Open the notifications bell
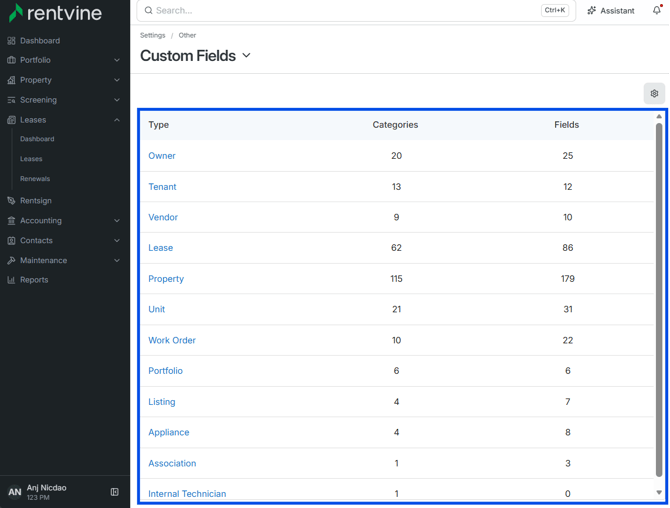670x508 pixels. pyautogui.click(x=657, y=10)
